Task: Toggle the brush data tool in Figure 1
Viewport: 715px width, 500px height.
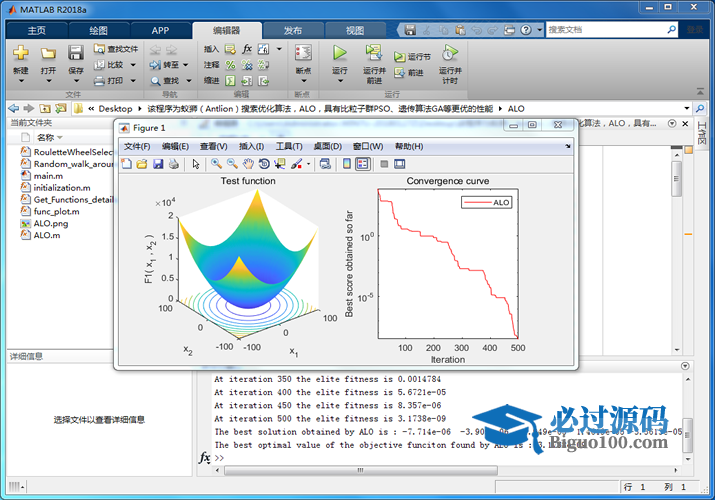Action: pyautogui.click(x=296, y=164)
